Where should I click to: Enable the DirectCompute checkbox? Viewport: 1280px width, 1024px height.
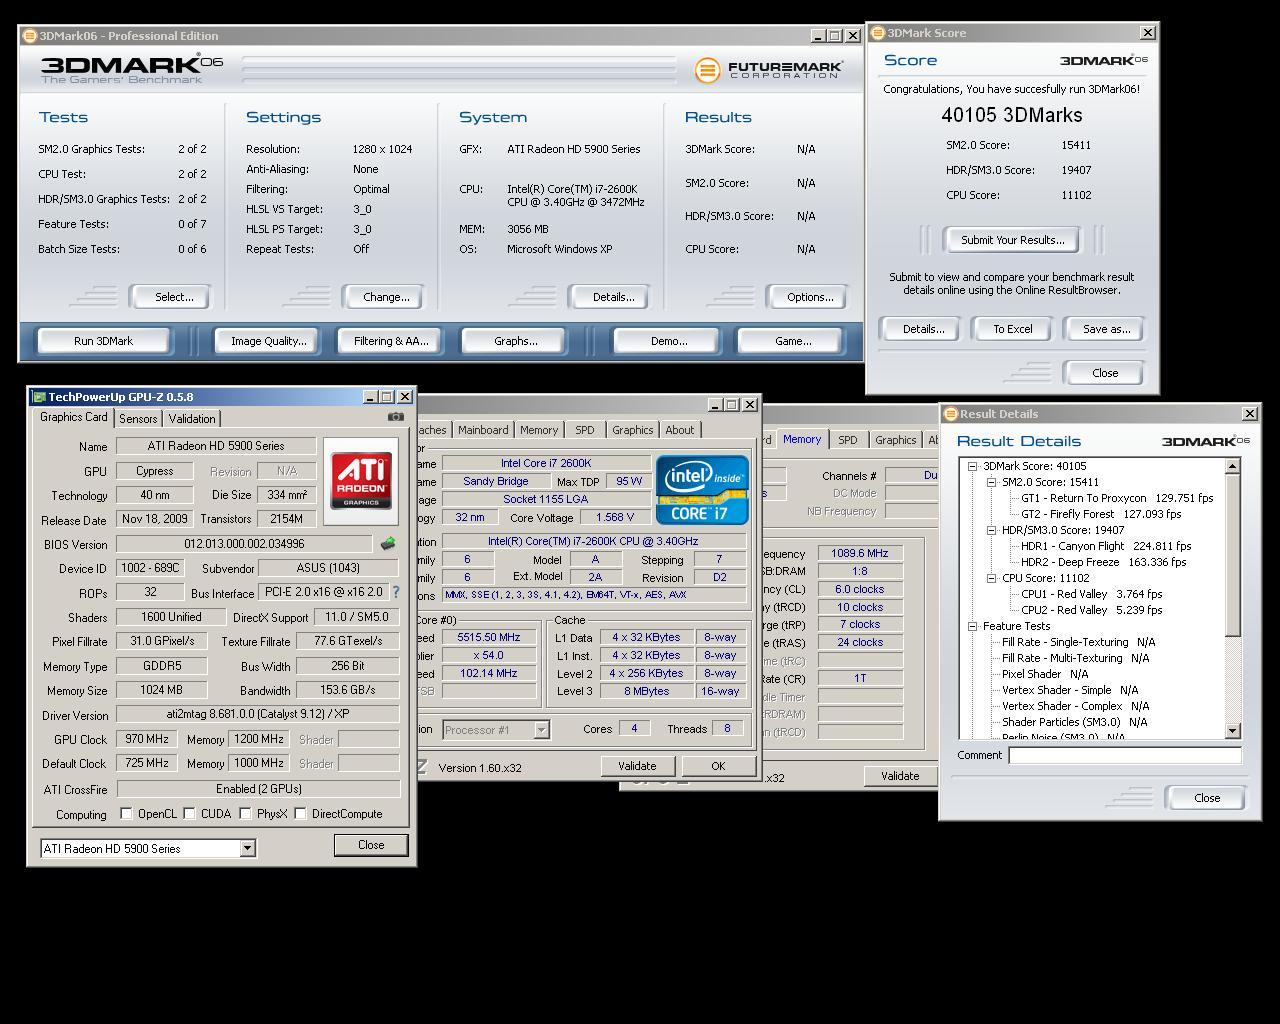300,814
